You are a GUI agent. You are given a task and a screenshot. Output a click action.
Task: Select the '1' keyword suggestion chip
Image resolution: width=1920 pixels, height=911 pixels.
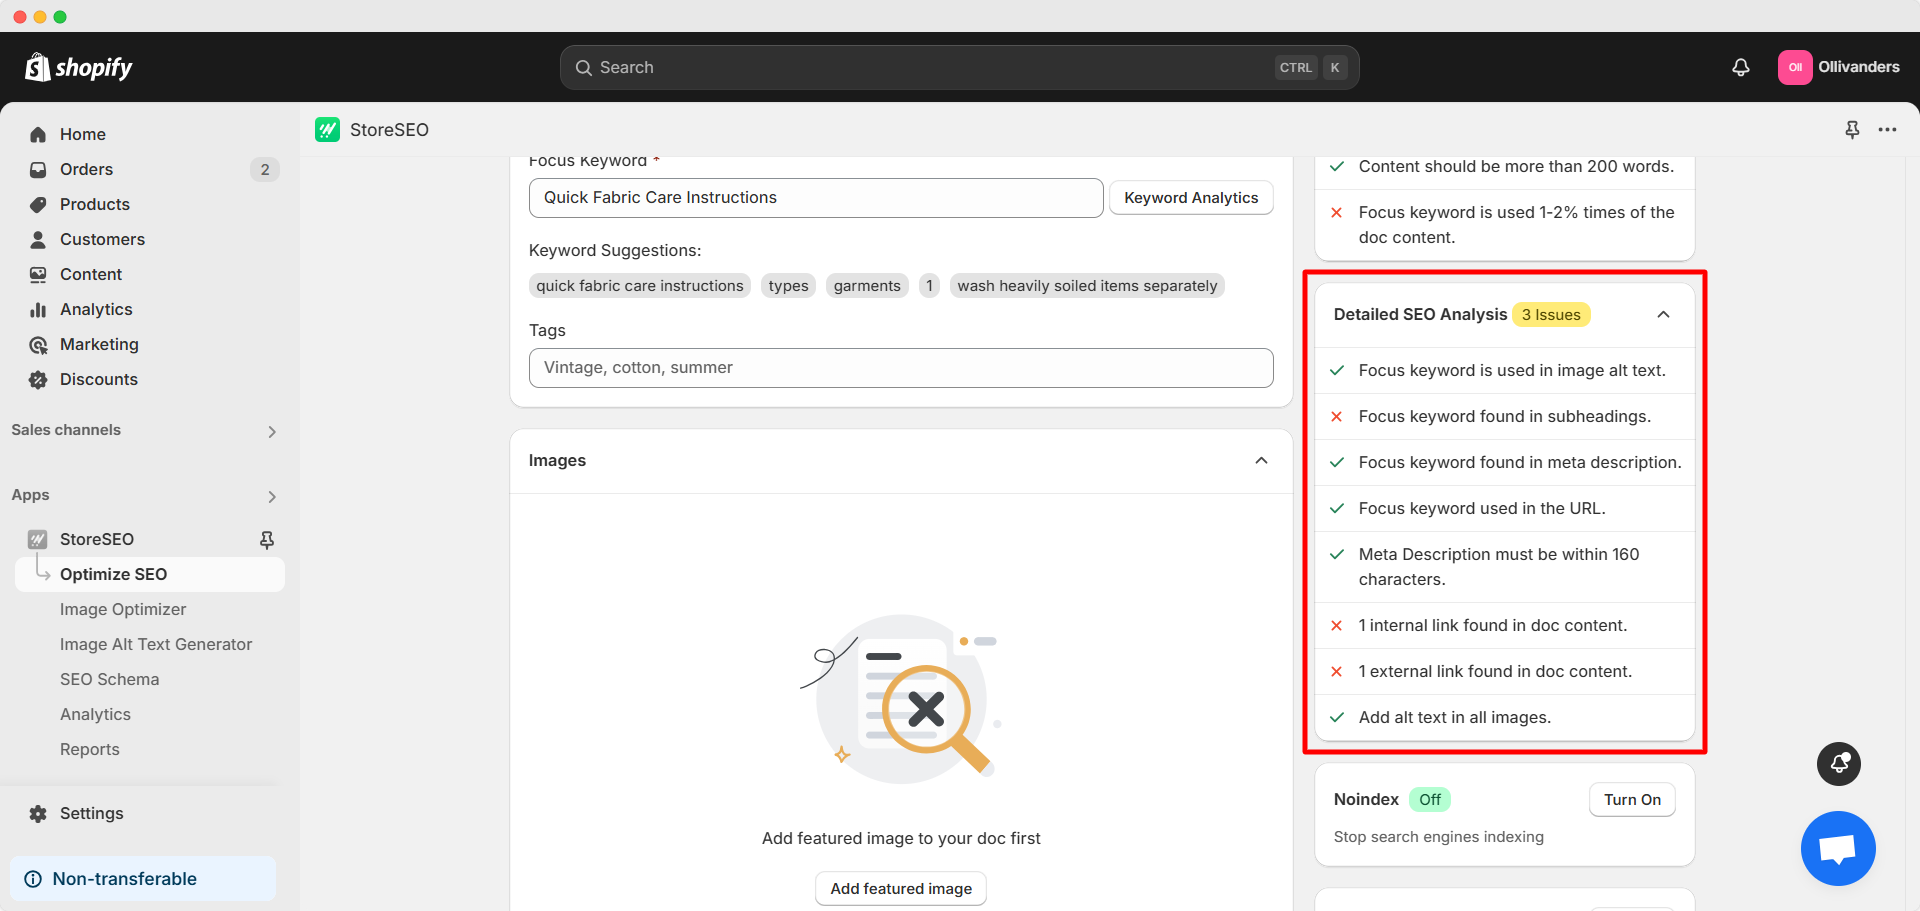929,286
